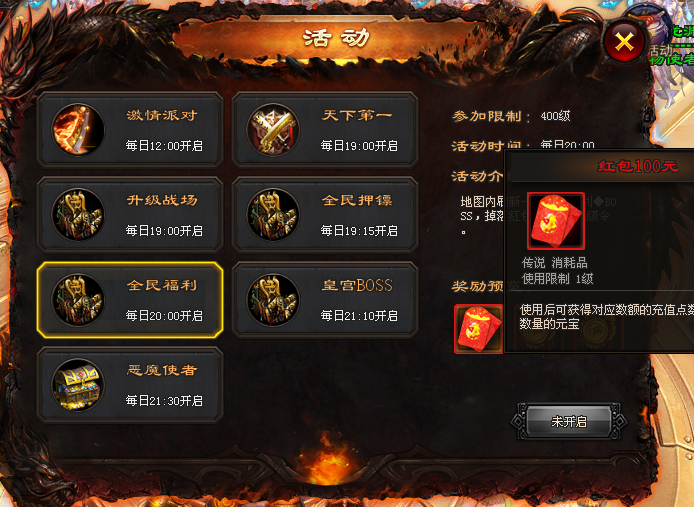The height and width of the screenshot is (507, 694).
Task: Choose the 恶魔使者 21:30 activity
Action: (130, 385)
